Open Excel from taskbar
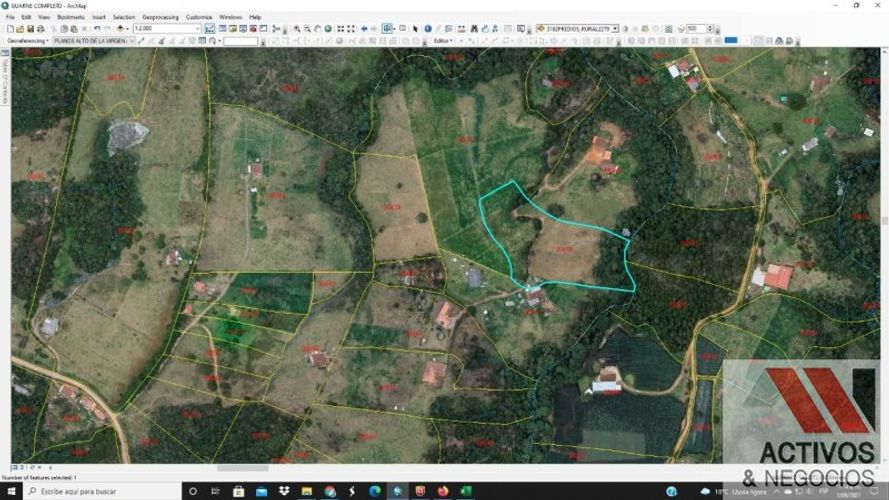Viewport: 889px width, 500px height. [x=465, y=491]
